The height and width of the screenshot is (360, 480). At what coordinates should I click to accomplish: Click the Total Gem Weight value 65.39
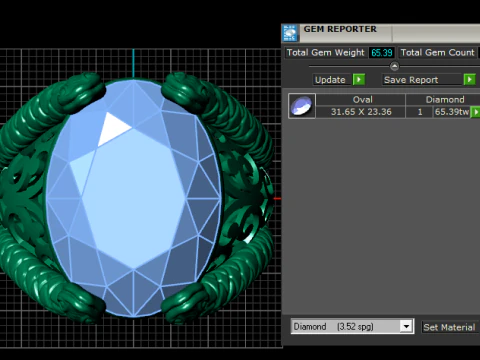pos(382,53)
